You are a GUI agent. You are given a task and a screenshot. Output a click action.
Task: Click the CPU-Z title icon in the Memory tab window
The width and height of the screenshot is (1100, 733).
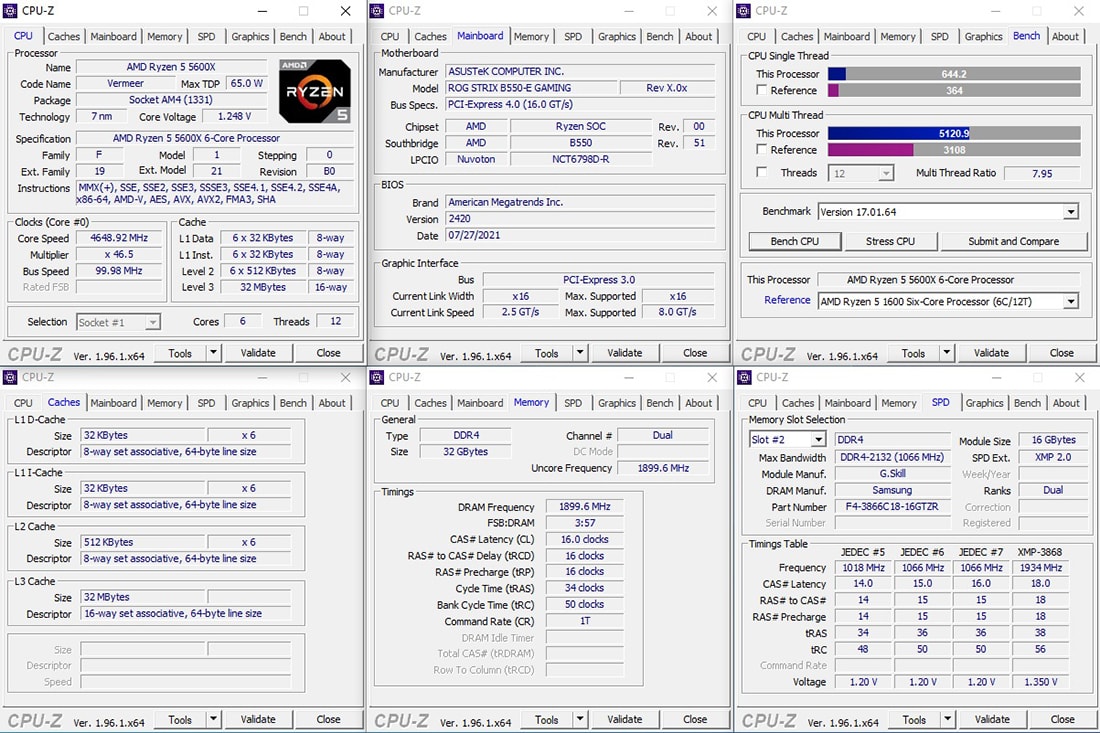(x=377, y=377)
